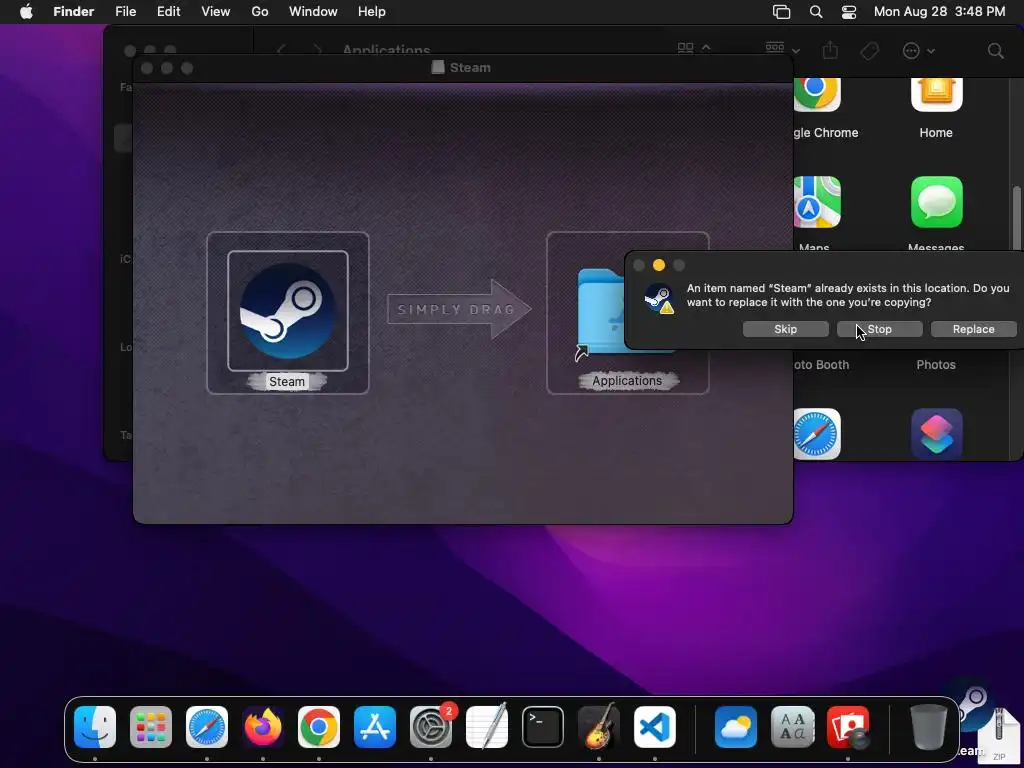Click the Stage Manager icon in menu bar
The height and width of the screenshot is (768, 1024).
coord(781,12)
